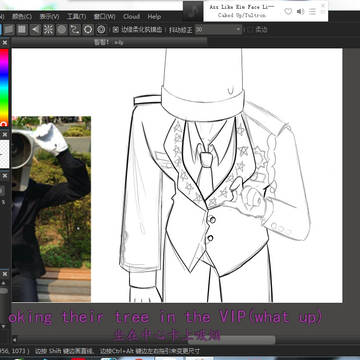This screenshot has width=360, height=360.
Task: Click the horizontal scrollbar thumb below canvas
Action: 231,340
